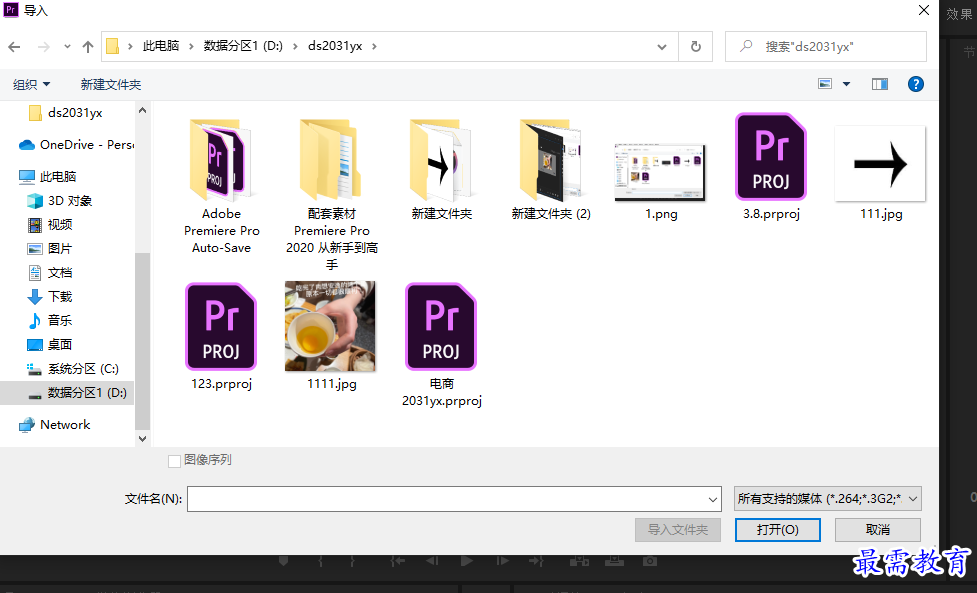Click the 打开(O) button

pos(778,530)
